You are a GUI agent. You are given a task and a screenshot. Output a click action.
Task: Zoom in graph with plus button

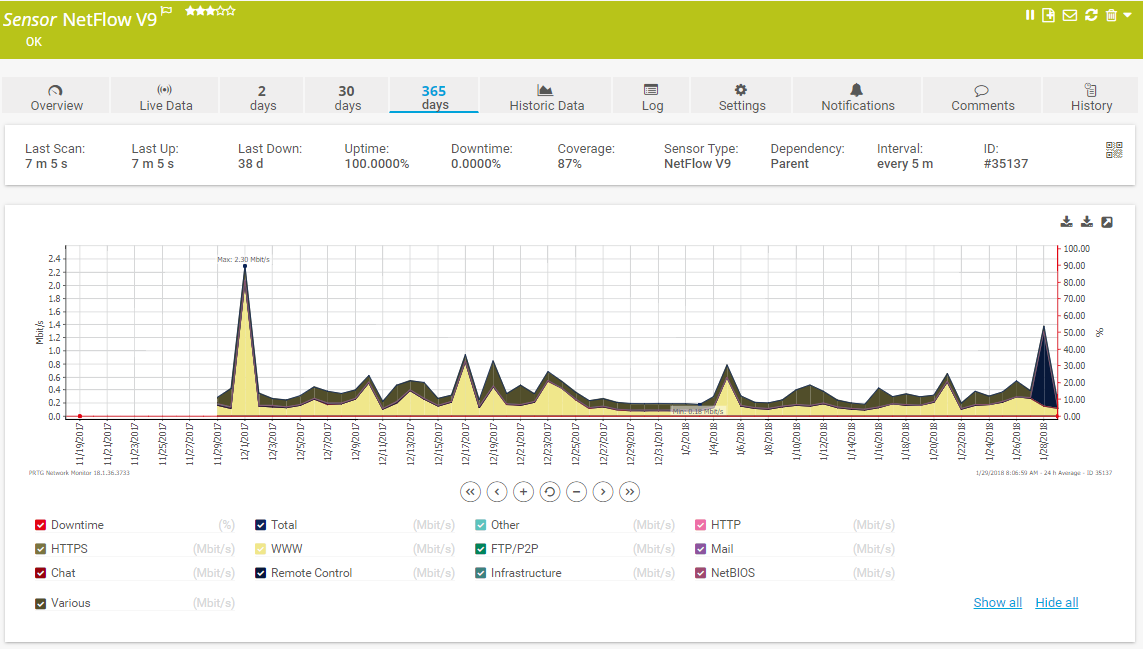(523, 491)
